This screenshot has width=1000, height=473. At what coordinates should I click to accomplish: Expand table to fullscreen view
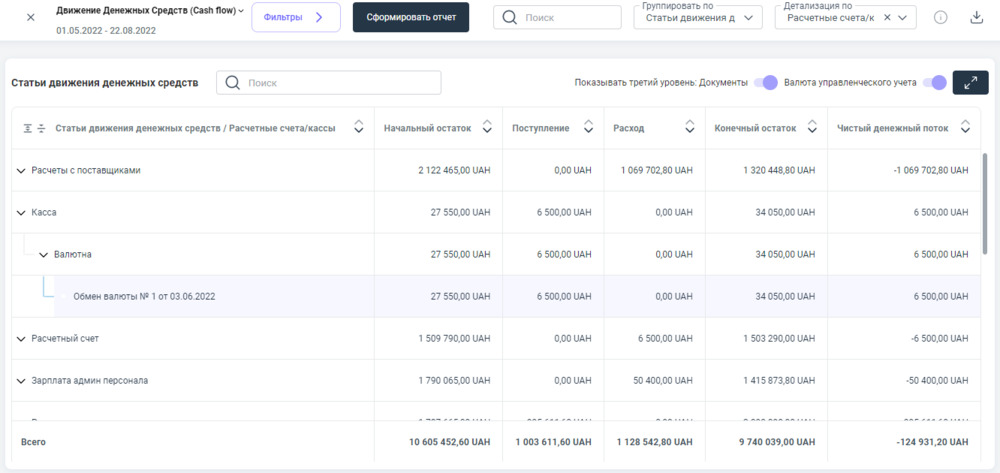(x=970, y=83)
